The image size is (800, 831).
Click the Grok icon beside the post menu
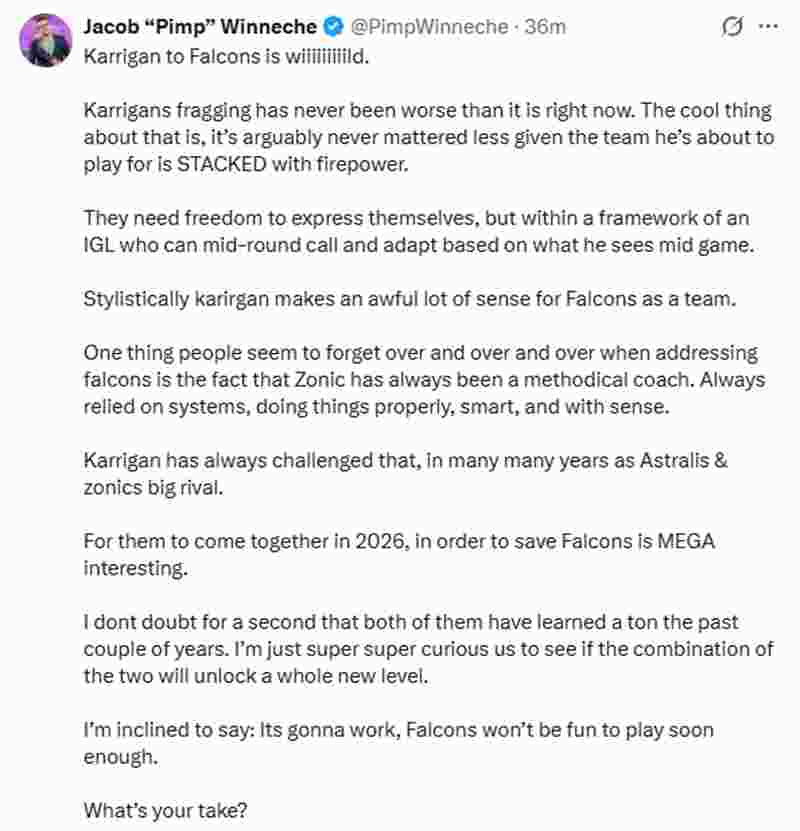pos(732,27)
